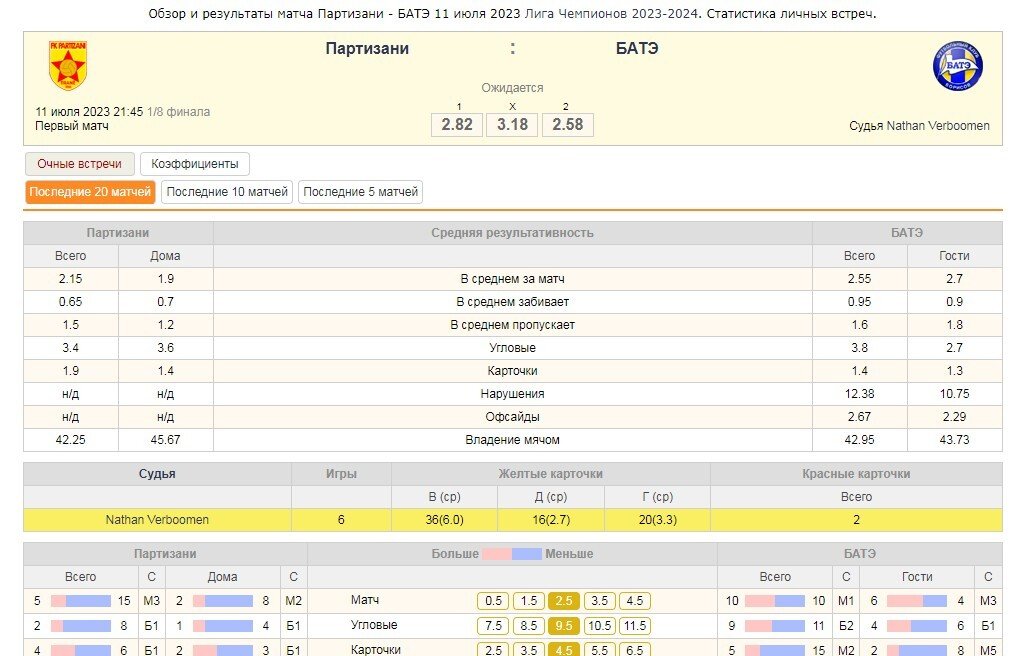Open the Очные встречи tab
This screenshot has height=656, width=1035.
pos(79,164)
